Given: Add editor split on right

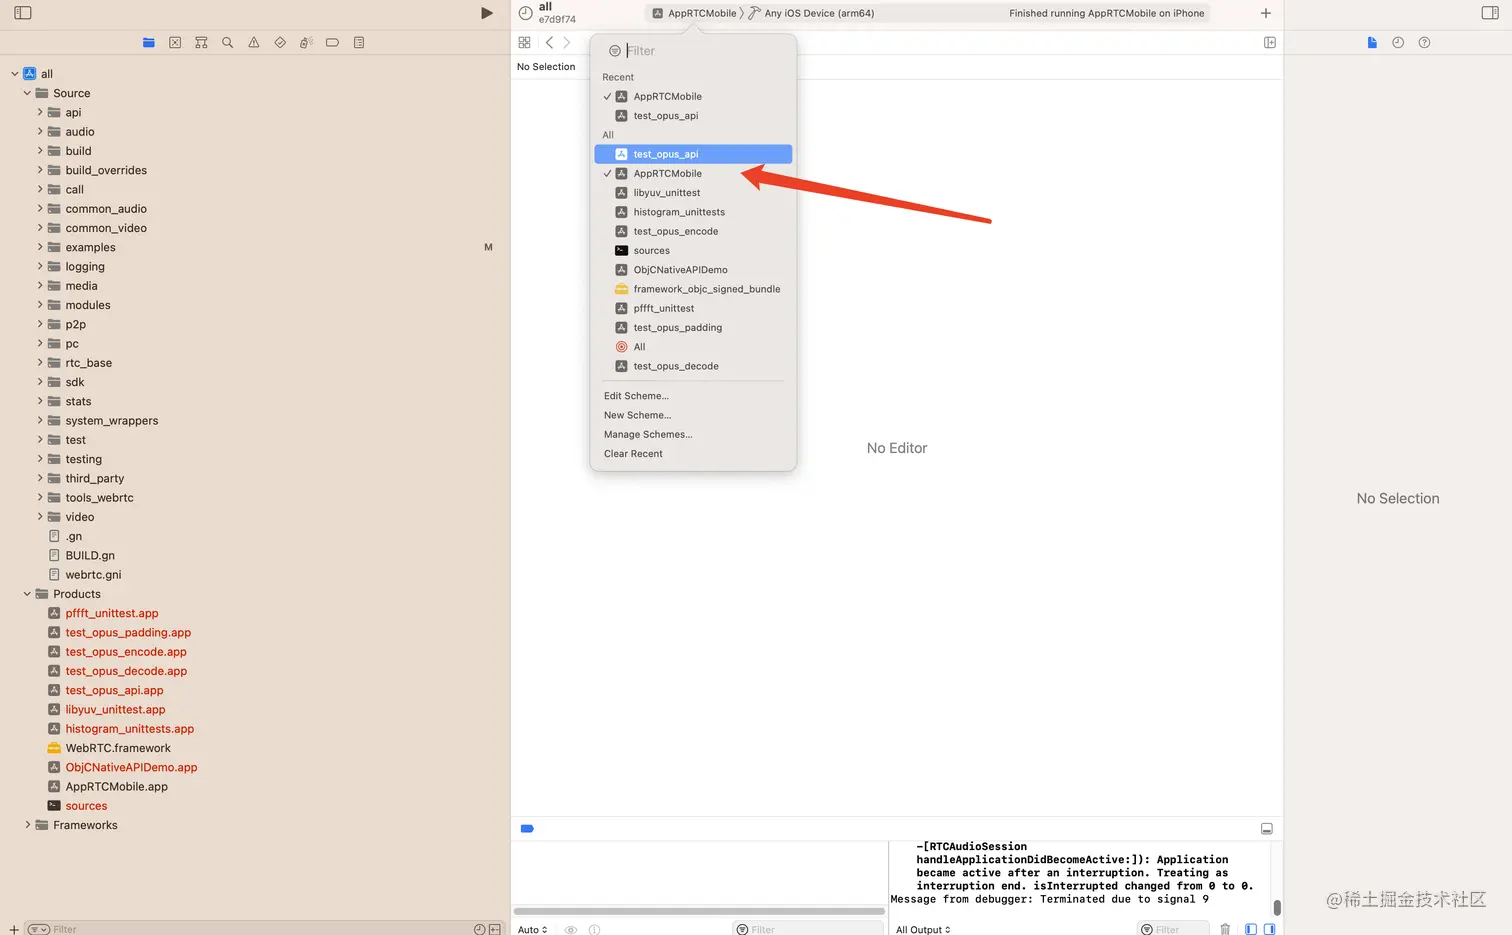Looking at the screenshot, I should [1270, 42].
